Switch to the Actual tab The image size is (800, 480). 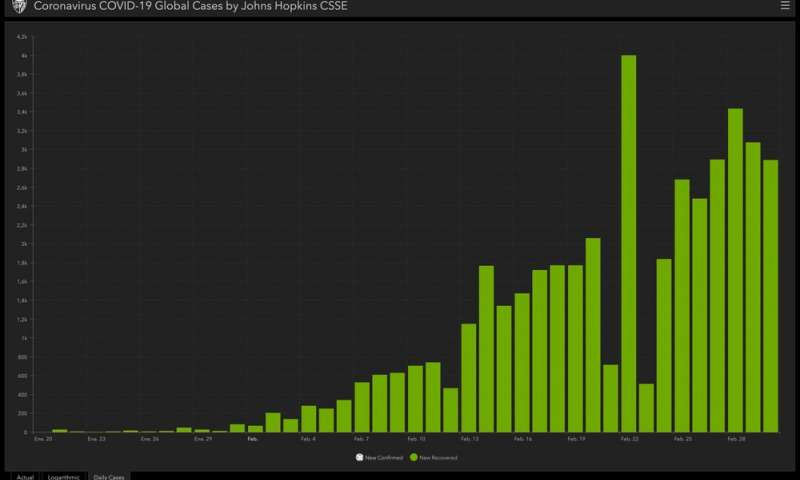[x=25, y=477]
